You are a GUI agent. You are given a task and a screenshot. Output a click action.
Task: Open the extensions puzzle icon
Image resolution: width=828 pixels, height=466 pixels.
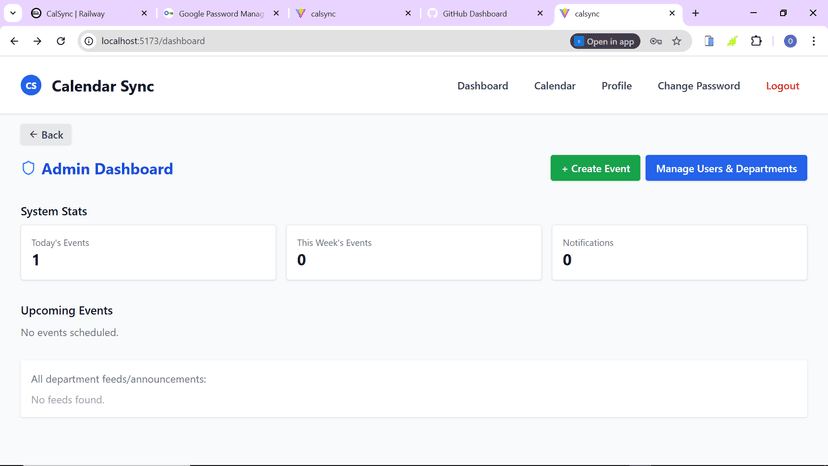click(756, 41)
